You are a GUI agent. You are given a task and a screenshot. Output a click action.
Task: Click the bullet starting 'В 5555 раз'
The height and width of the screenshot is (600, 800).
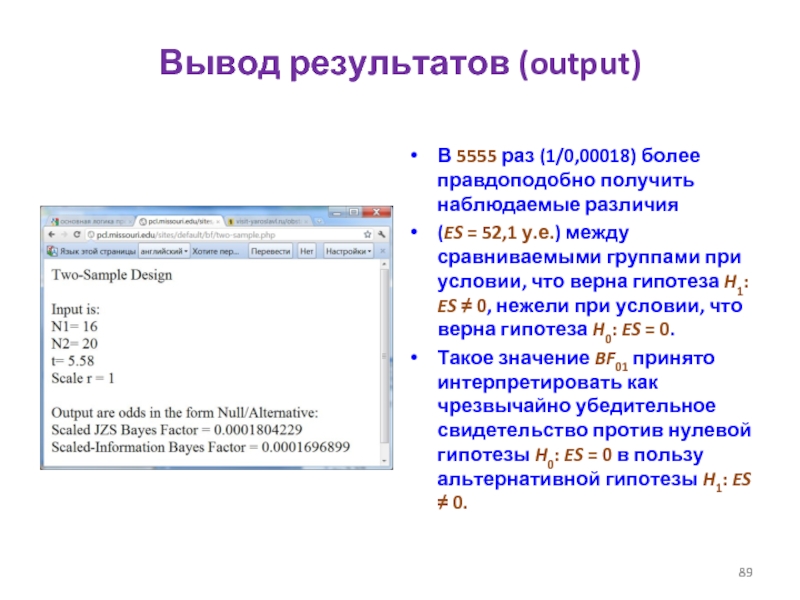tap(568, 180)
